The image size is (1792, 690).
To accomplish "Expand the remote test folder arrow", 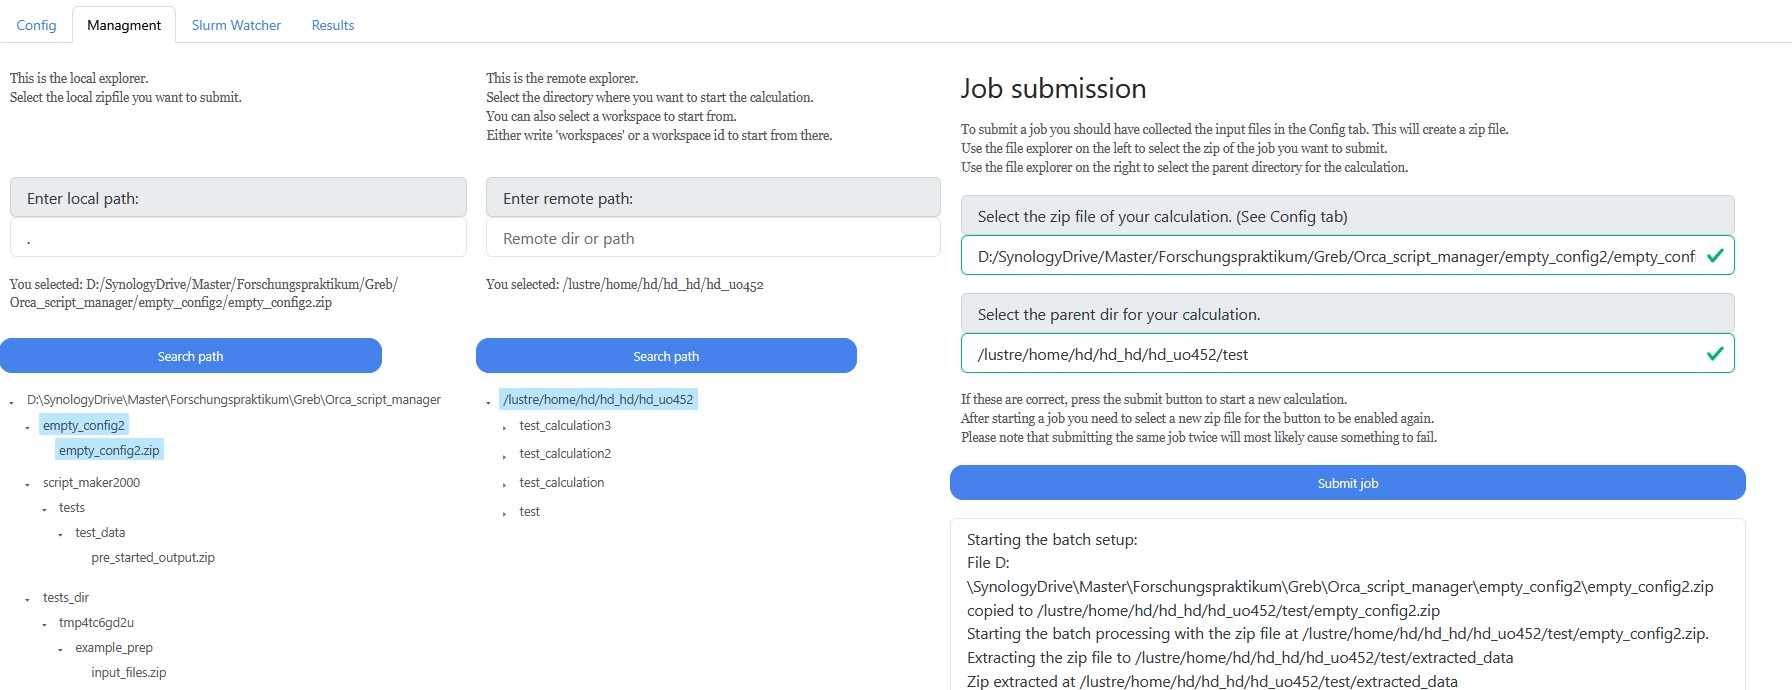I will pos(505,513).
